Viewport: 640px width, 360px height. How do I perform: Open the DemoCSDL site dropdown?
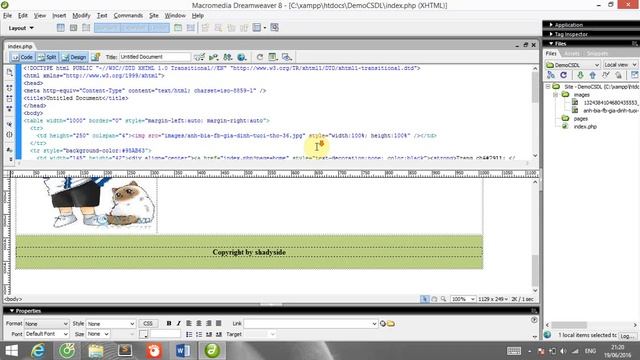[573, 65]
